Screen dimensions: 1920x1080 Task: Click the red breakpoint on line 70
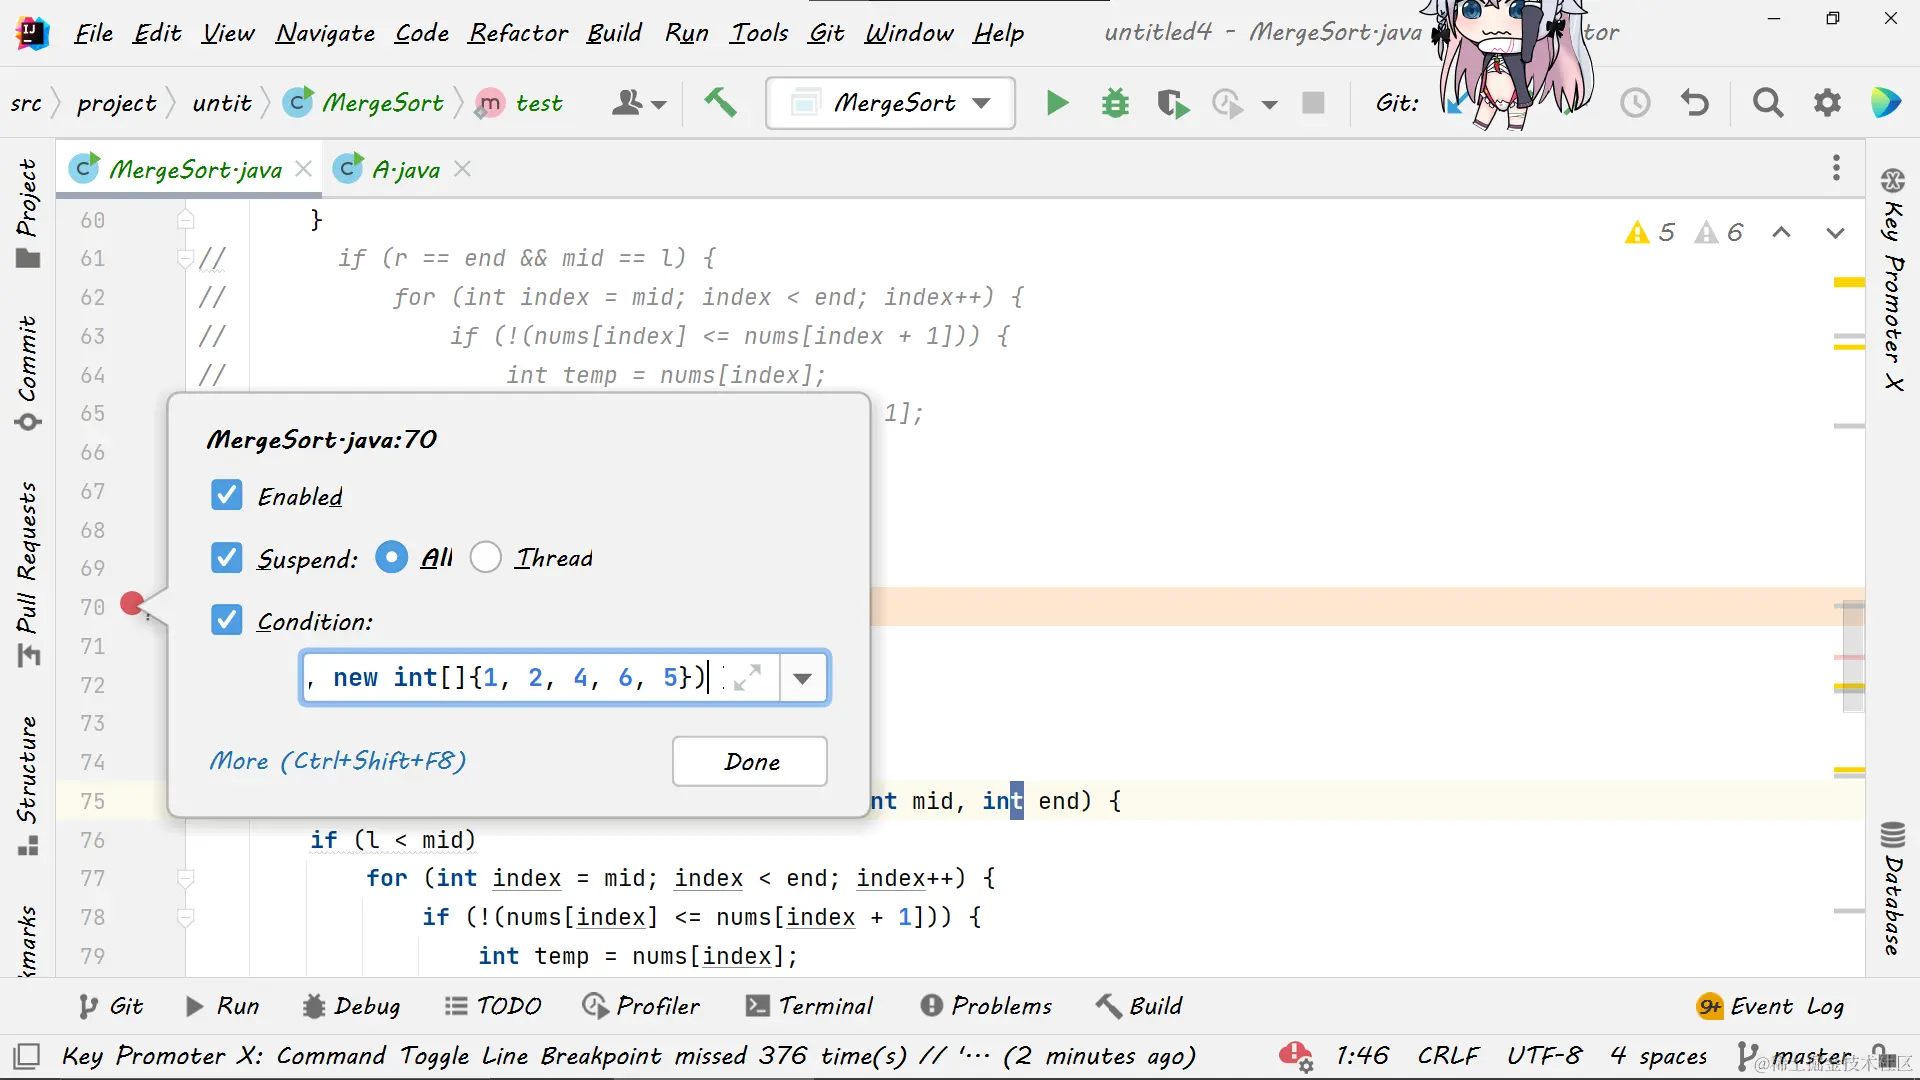tap(131, 603)
